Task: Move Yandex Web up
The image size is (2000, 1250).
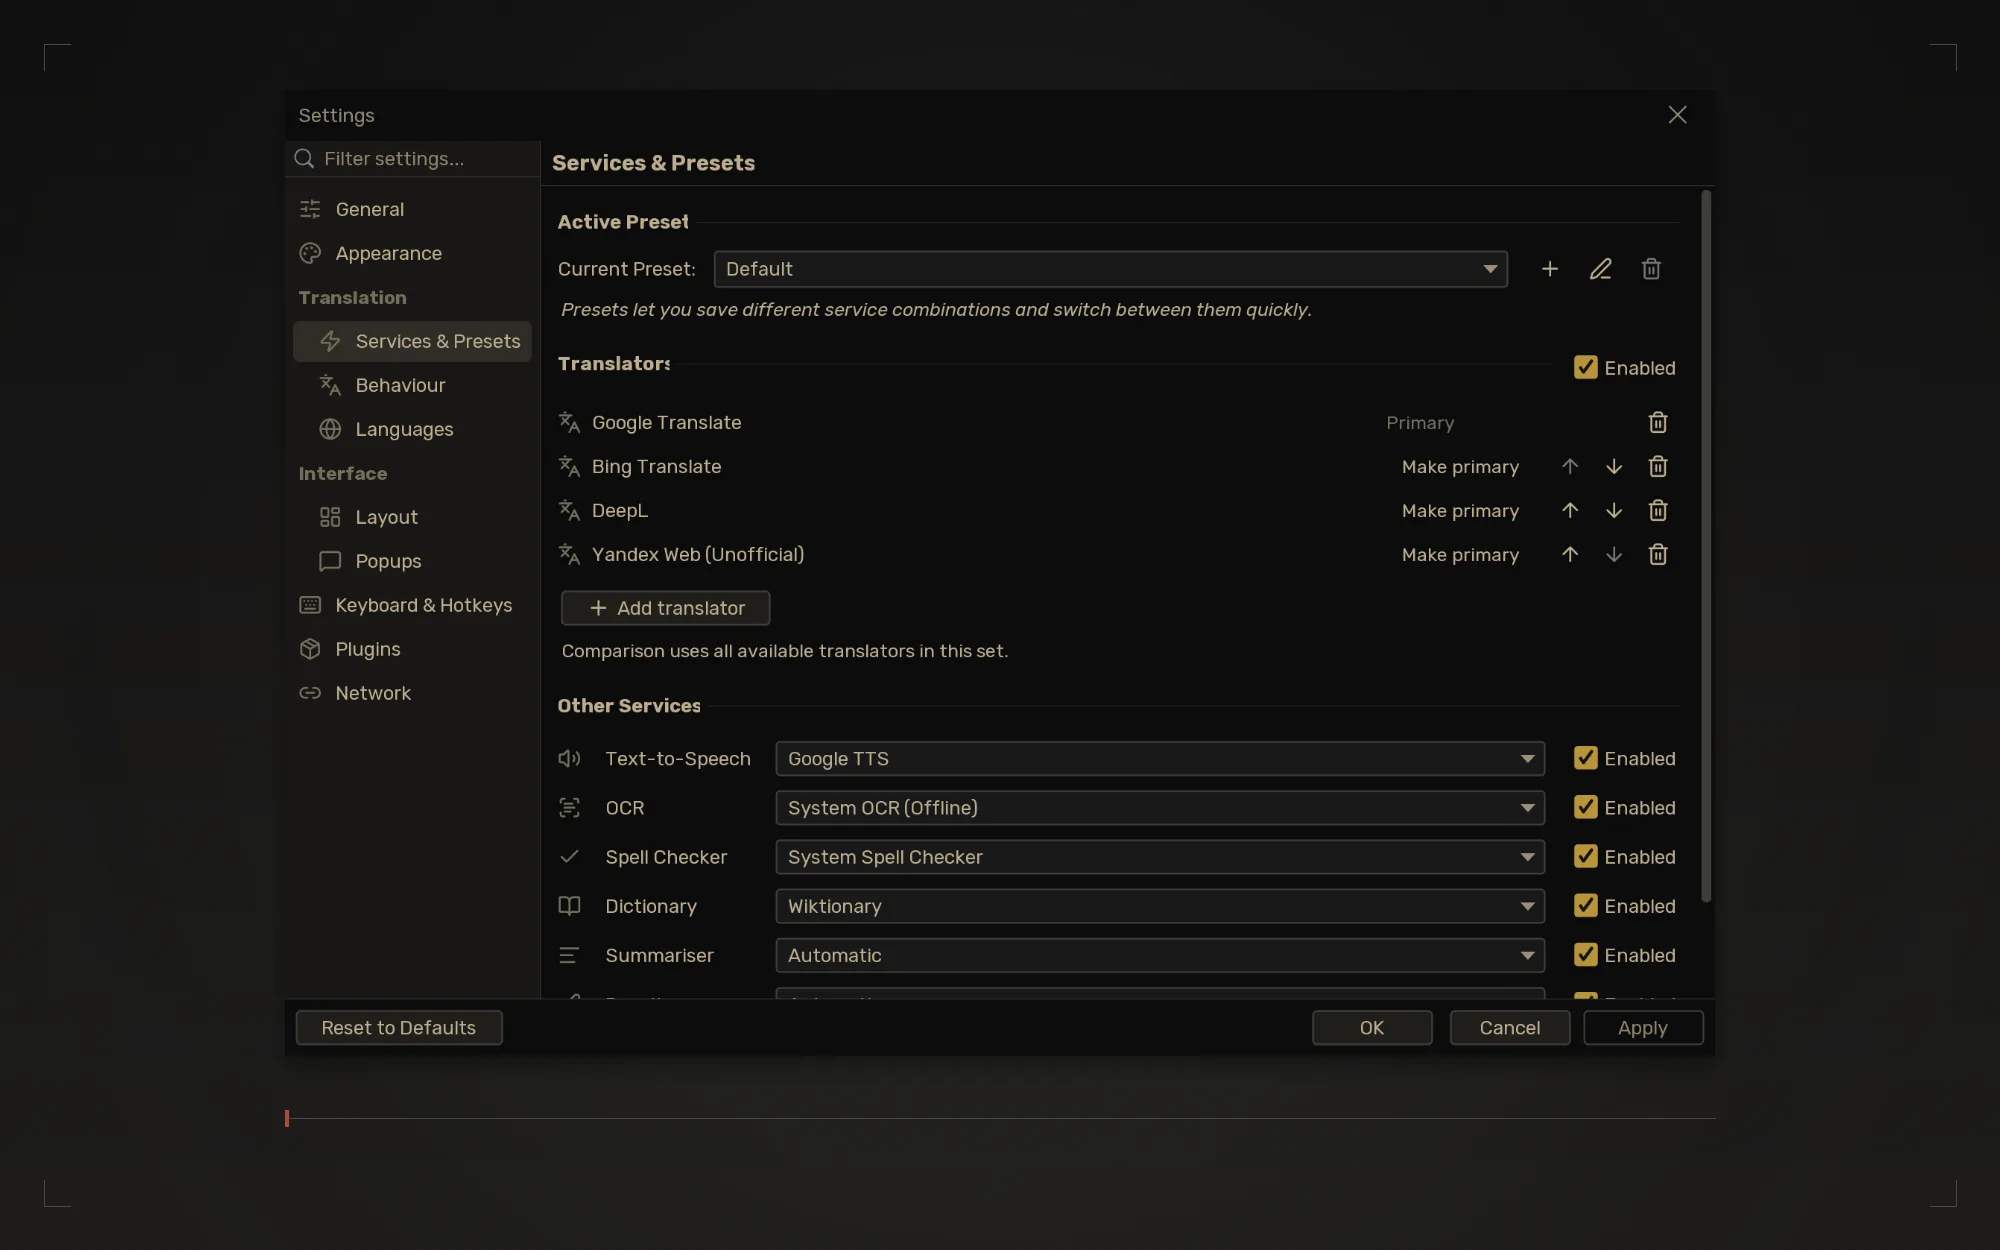Action: click(x=1570, y=555)
